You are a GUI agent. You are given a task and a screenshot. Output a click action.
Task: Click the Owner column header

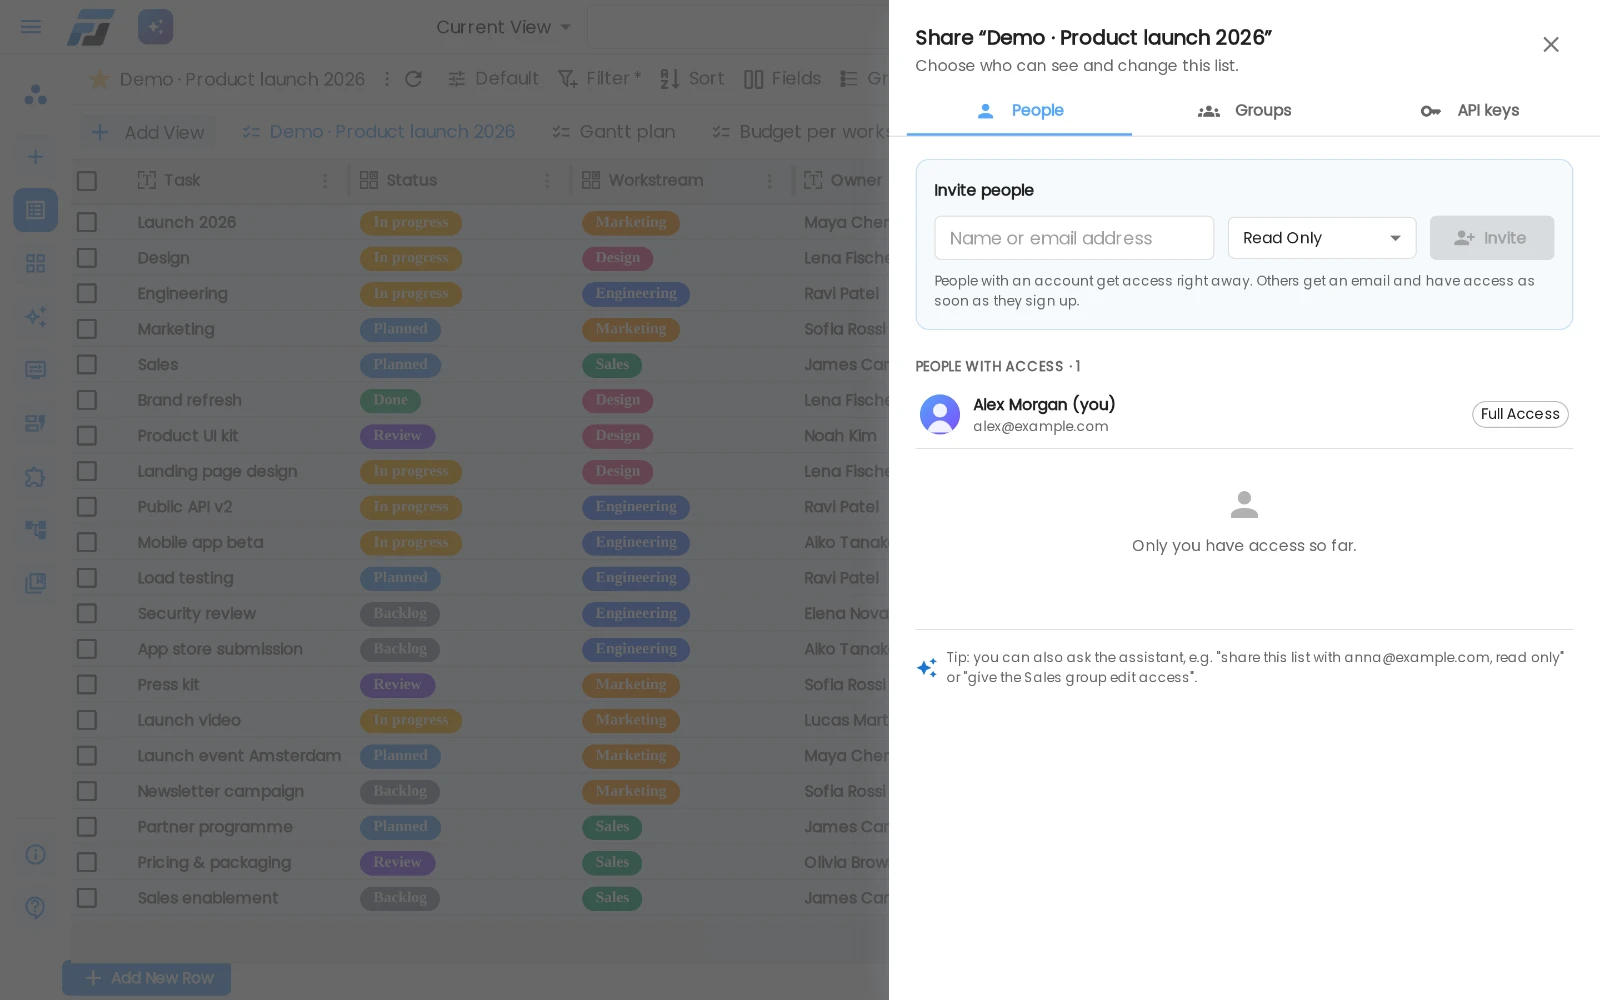845,181
